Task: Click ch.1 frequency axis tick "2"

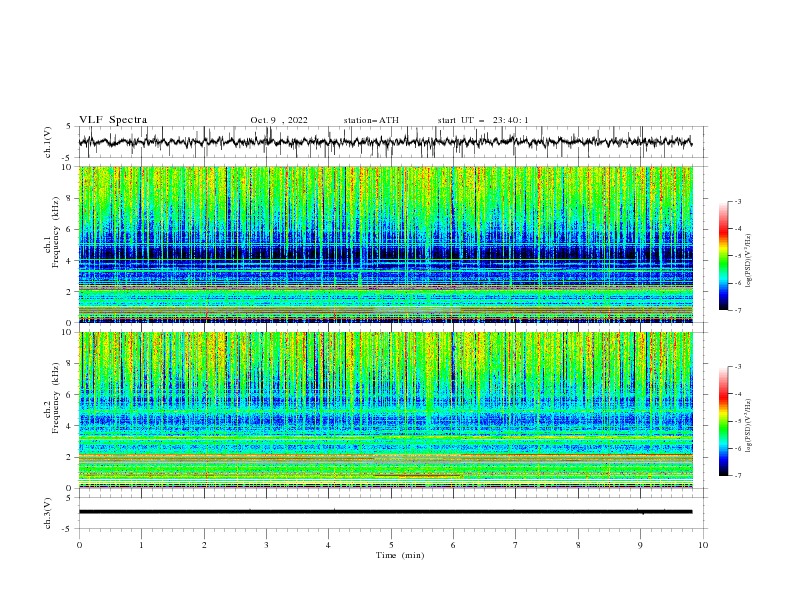Action: click(70, 292)
